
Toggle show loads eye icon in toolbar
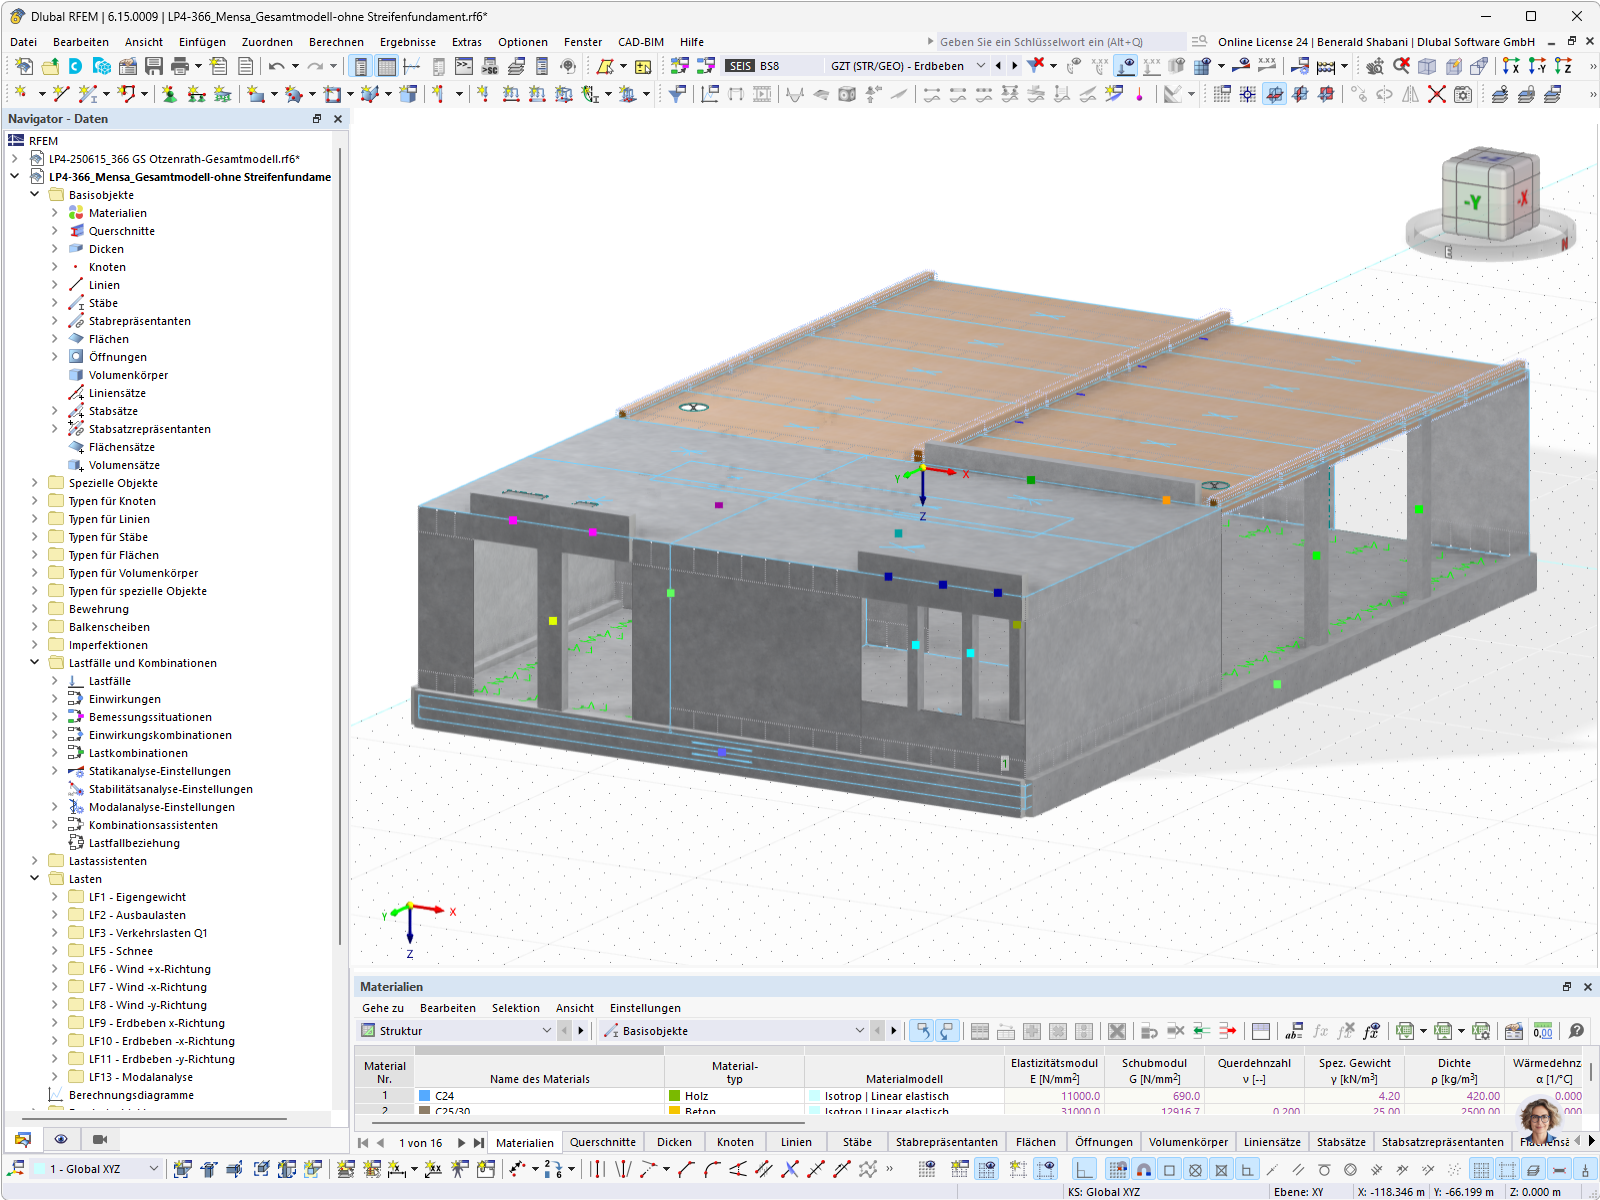click(1126, 66)
